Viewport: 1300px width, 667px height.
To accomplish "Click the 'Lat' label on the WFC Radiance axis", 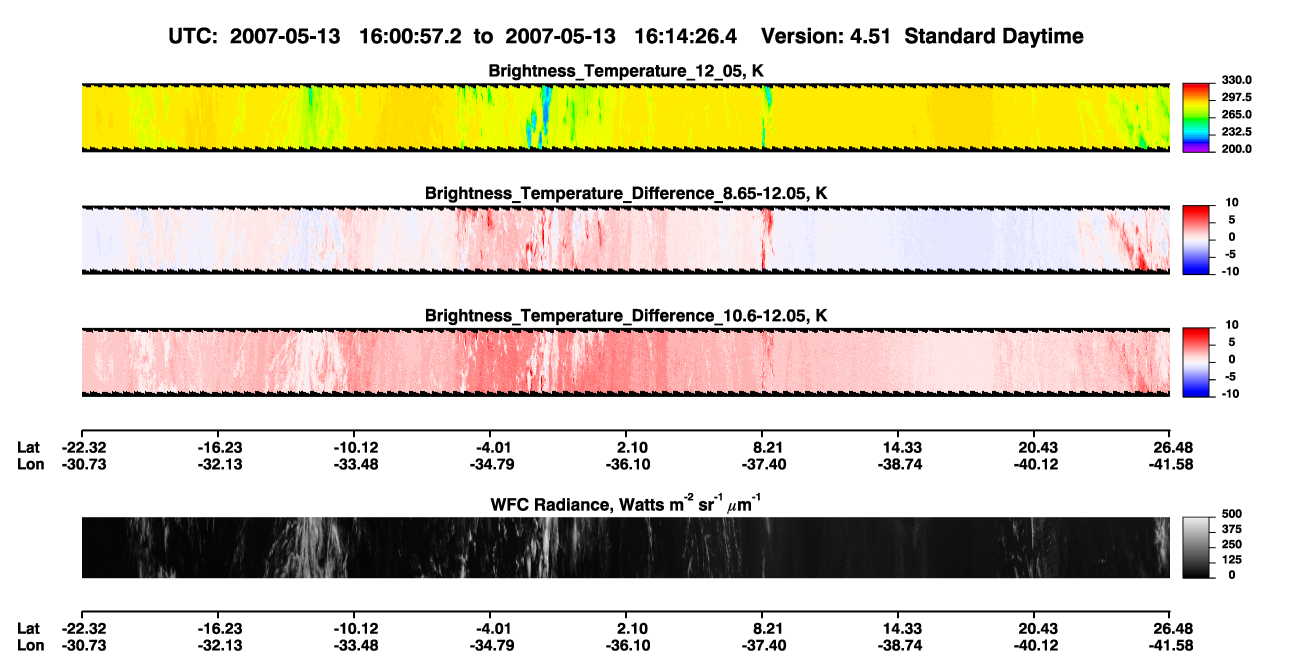I will click(x=29, y=628).
